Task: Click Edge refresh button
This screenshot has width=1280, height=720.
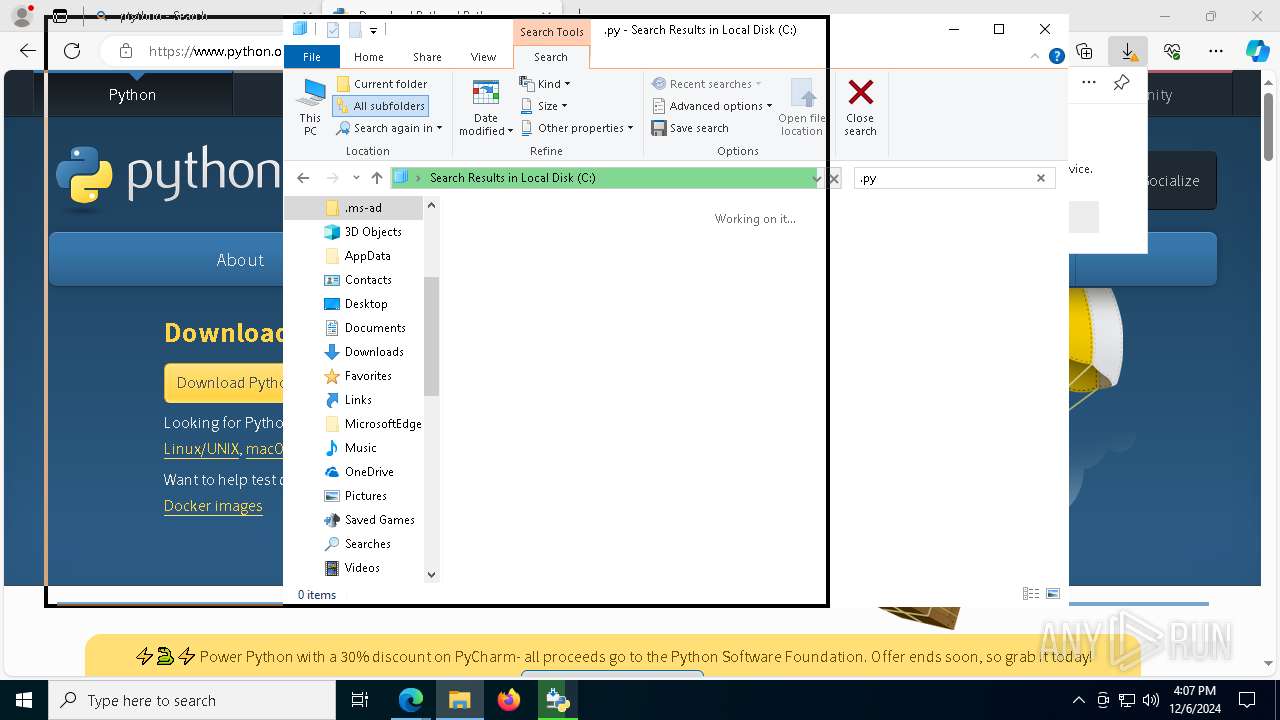Action: pyautogui.click(x=72, y=51)
